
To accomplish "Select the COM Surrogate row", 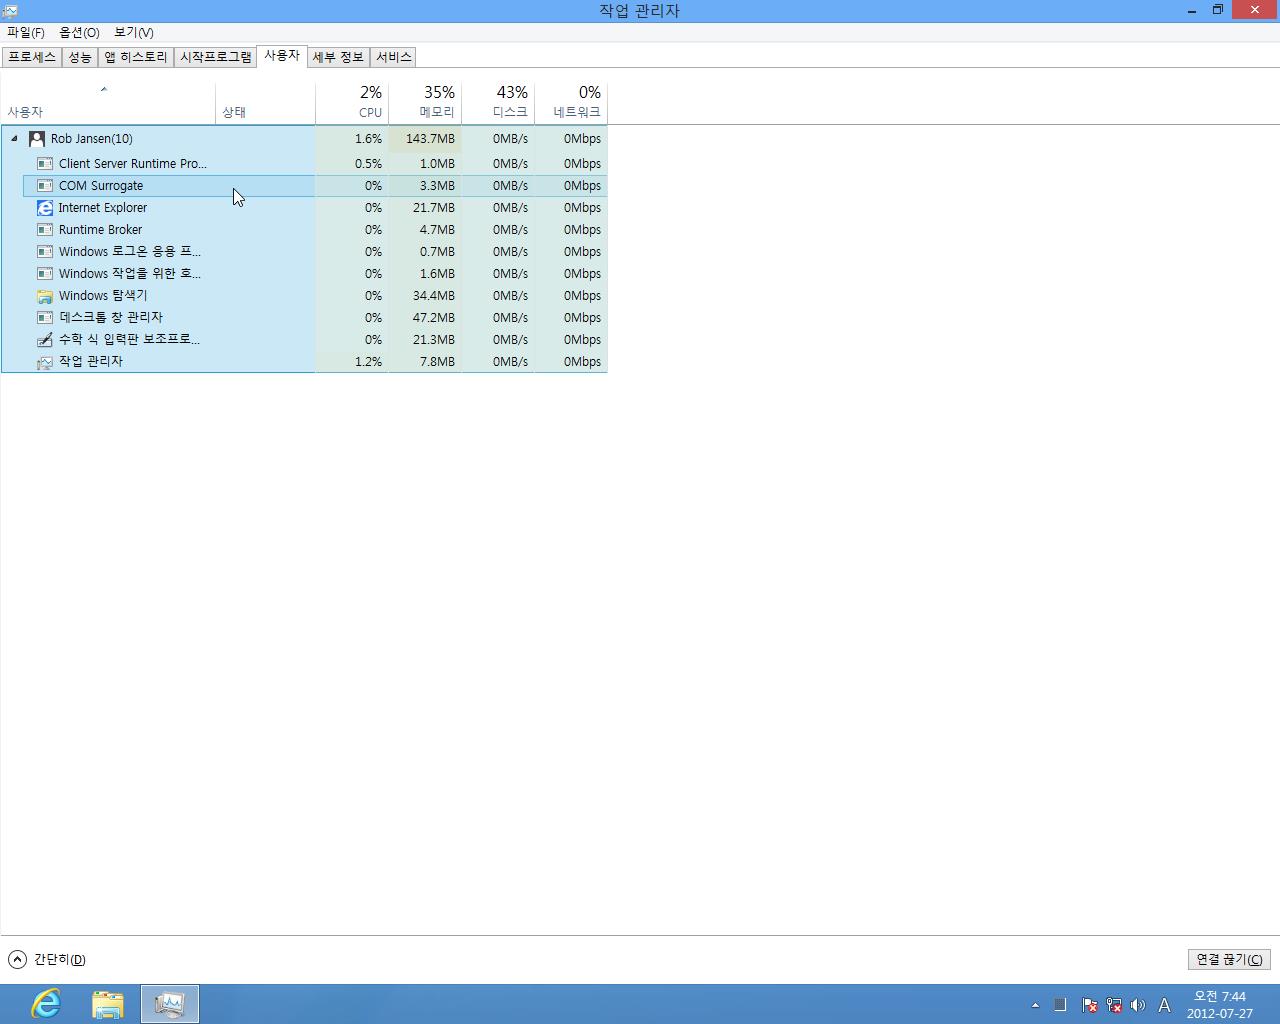I will [315, 186].
